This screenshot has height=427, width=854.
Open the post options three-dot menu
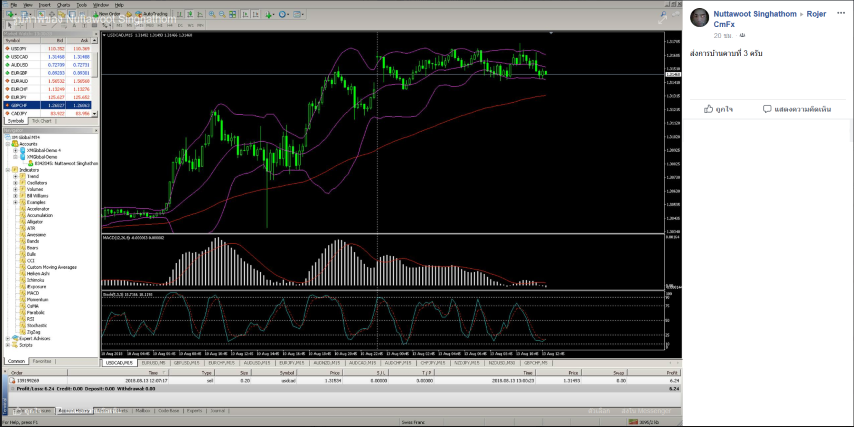[841, 12]
